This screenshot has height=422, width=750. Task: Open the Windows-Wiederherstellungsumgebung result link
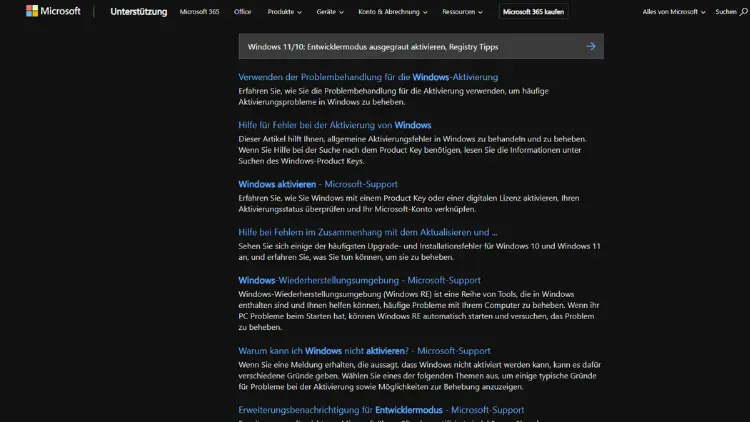pos(359,280)
